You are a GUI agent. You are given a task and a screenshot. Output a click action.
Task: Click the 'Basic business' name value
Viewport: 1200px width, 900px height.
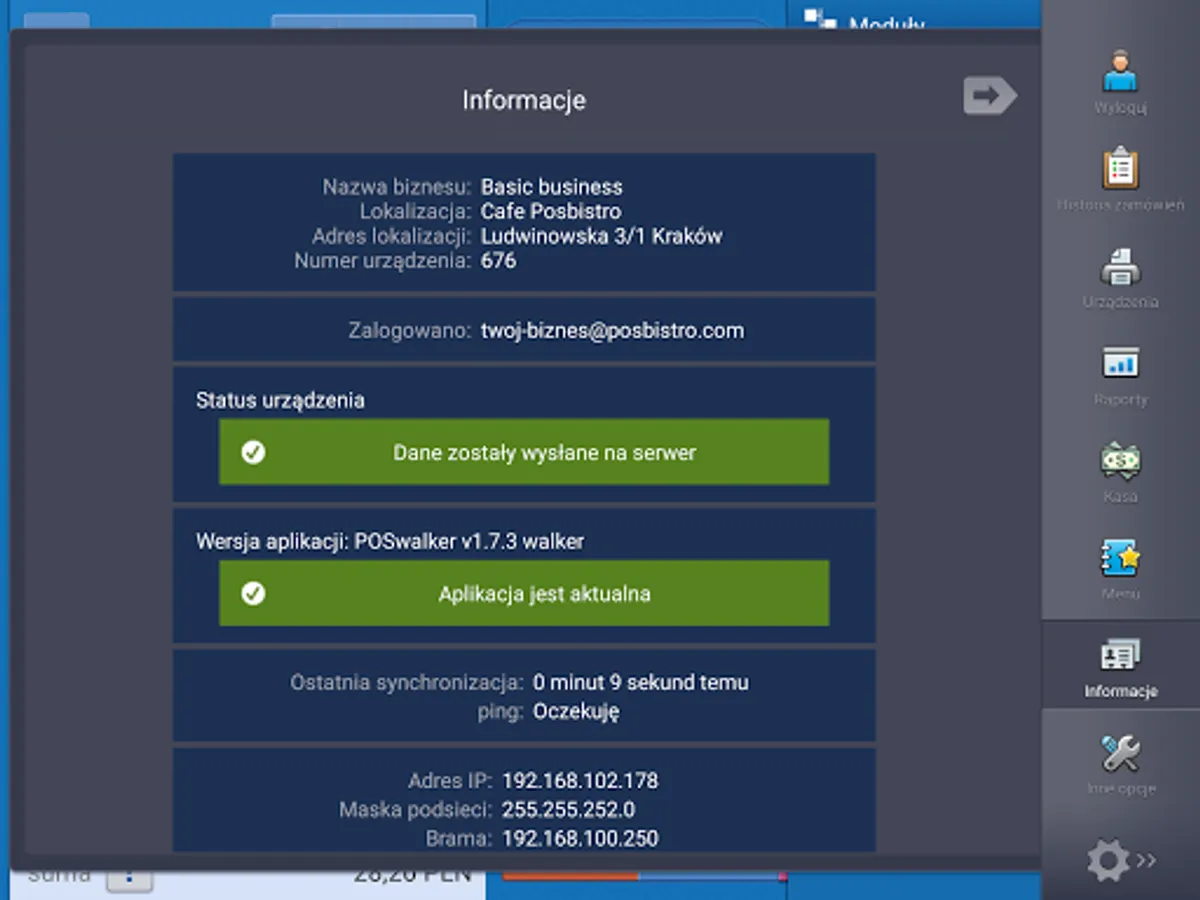coord(551,186)
